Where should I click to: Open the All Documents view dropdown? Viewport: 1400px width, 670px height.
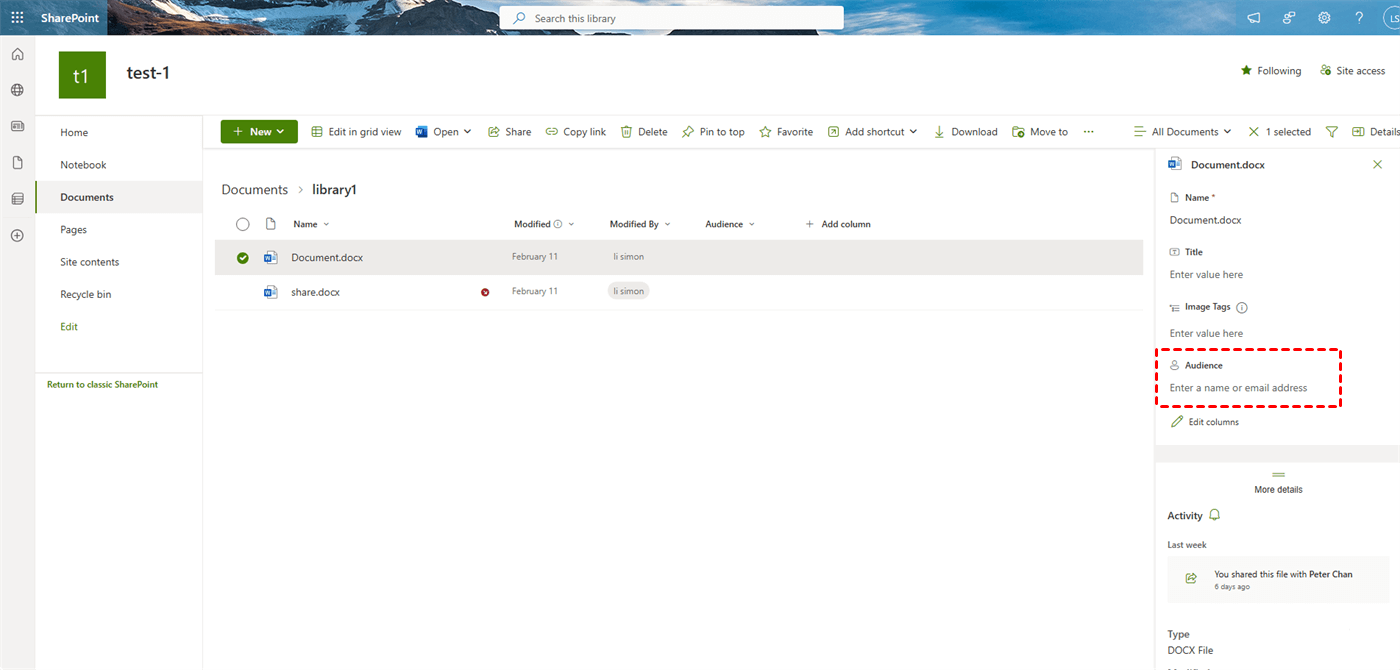point(1182,132)
